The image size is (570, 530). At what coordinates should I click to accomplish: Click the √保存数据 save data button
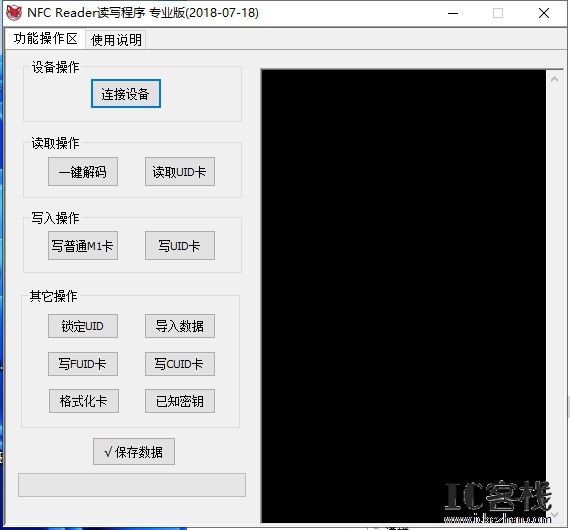pyautogui.click(x=134, y=452)
